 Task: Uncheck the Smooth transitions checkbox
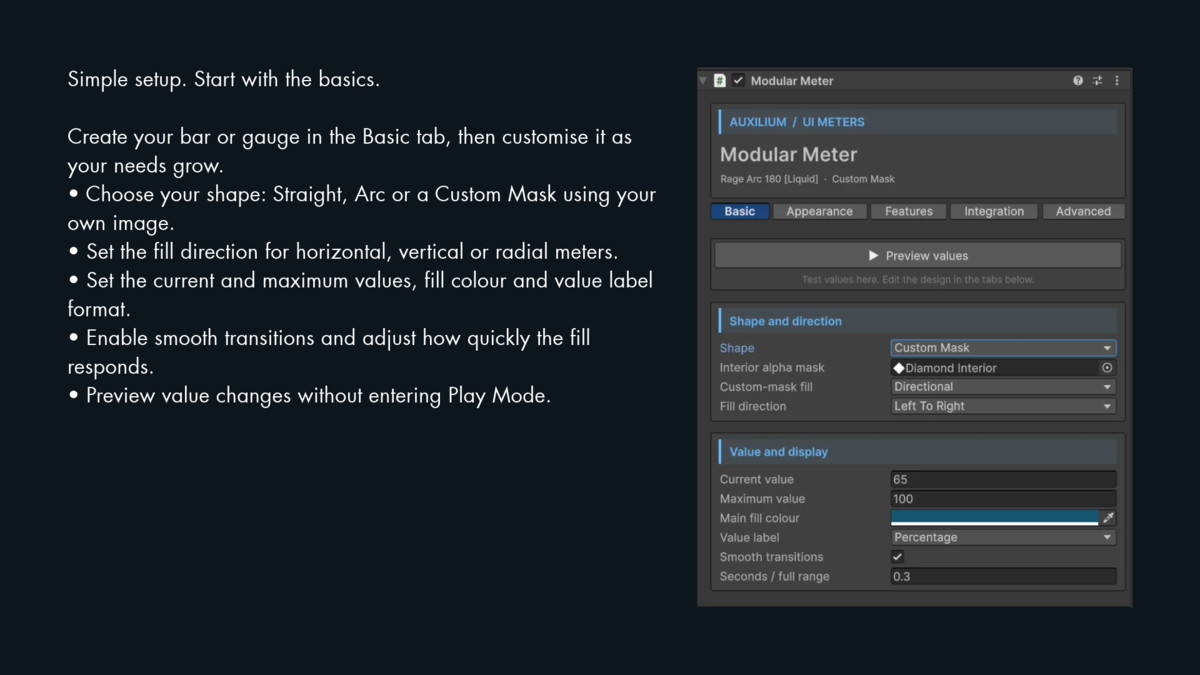pyautogui.click(x=897, y=557)
